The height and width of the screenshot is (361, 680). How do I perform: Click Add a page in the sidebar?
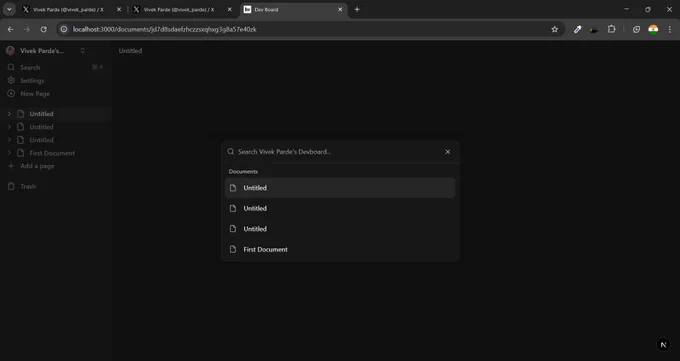[56, 166]
